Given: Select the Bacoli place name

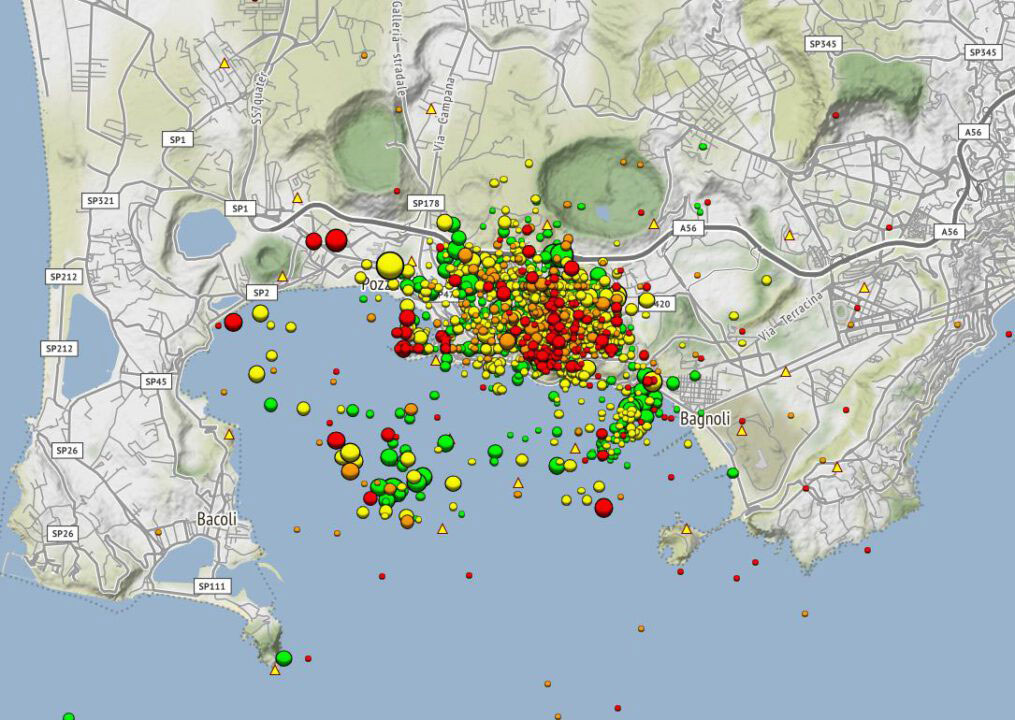Looking at the screenshot, I should click(217, 519).
